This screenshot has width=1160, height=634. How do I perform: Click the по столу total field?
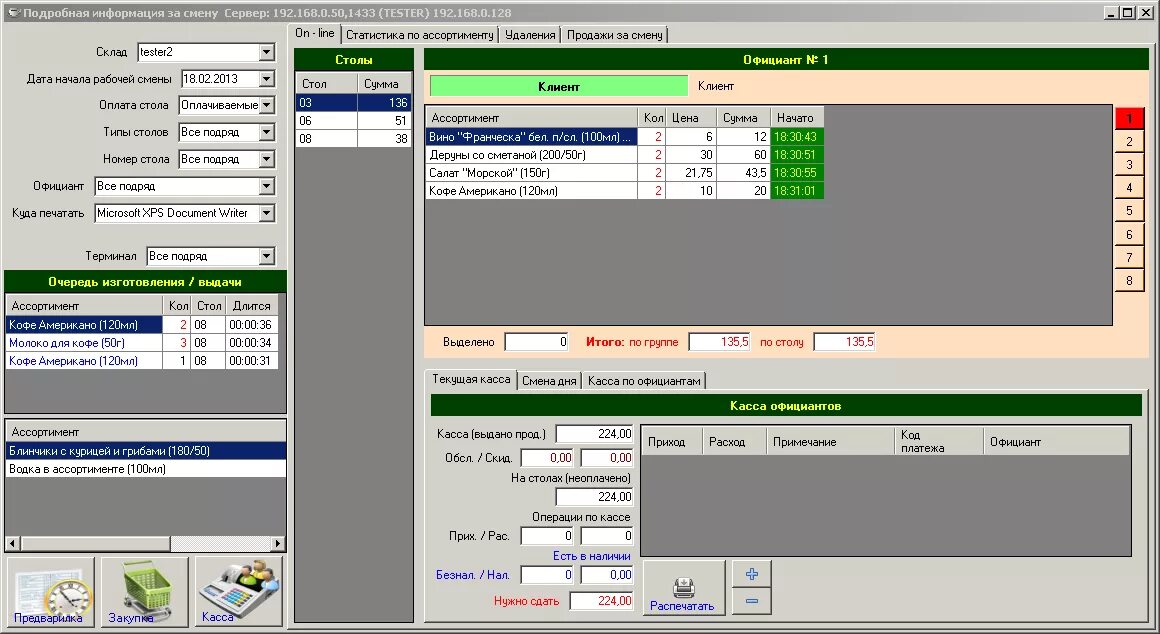pyautogui.click(x=844, y=342)
